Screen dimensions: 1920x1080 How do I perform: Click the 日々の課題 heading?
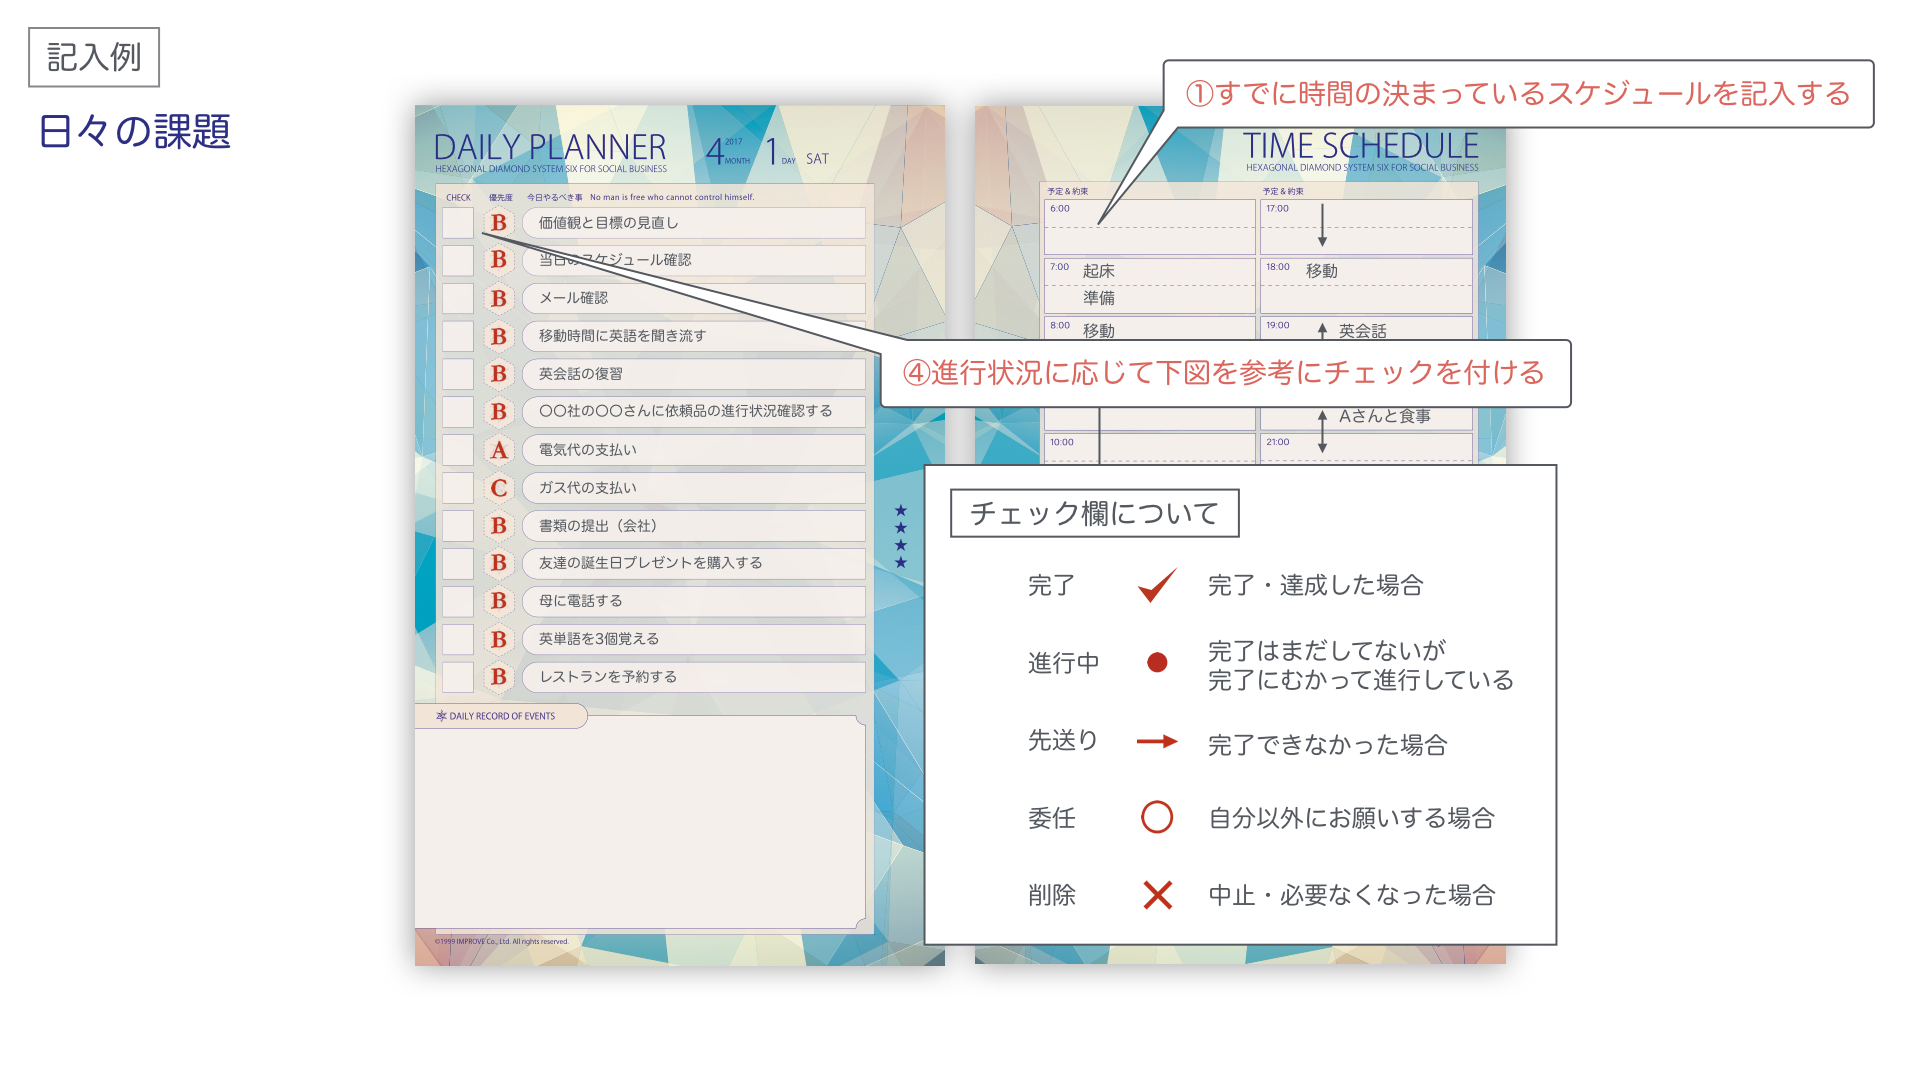(135, 131)
